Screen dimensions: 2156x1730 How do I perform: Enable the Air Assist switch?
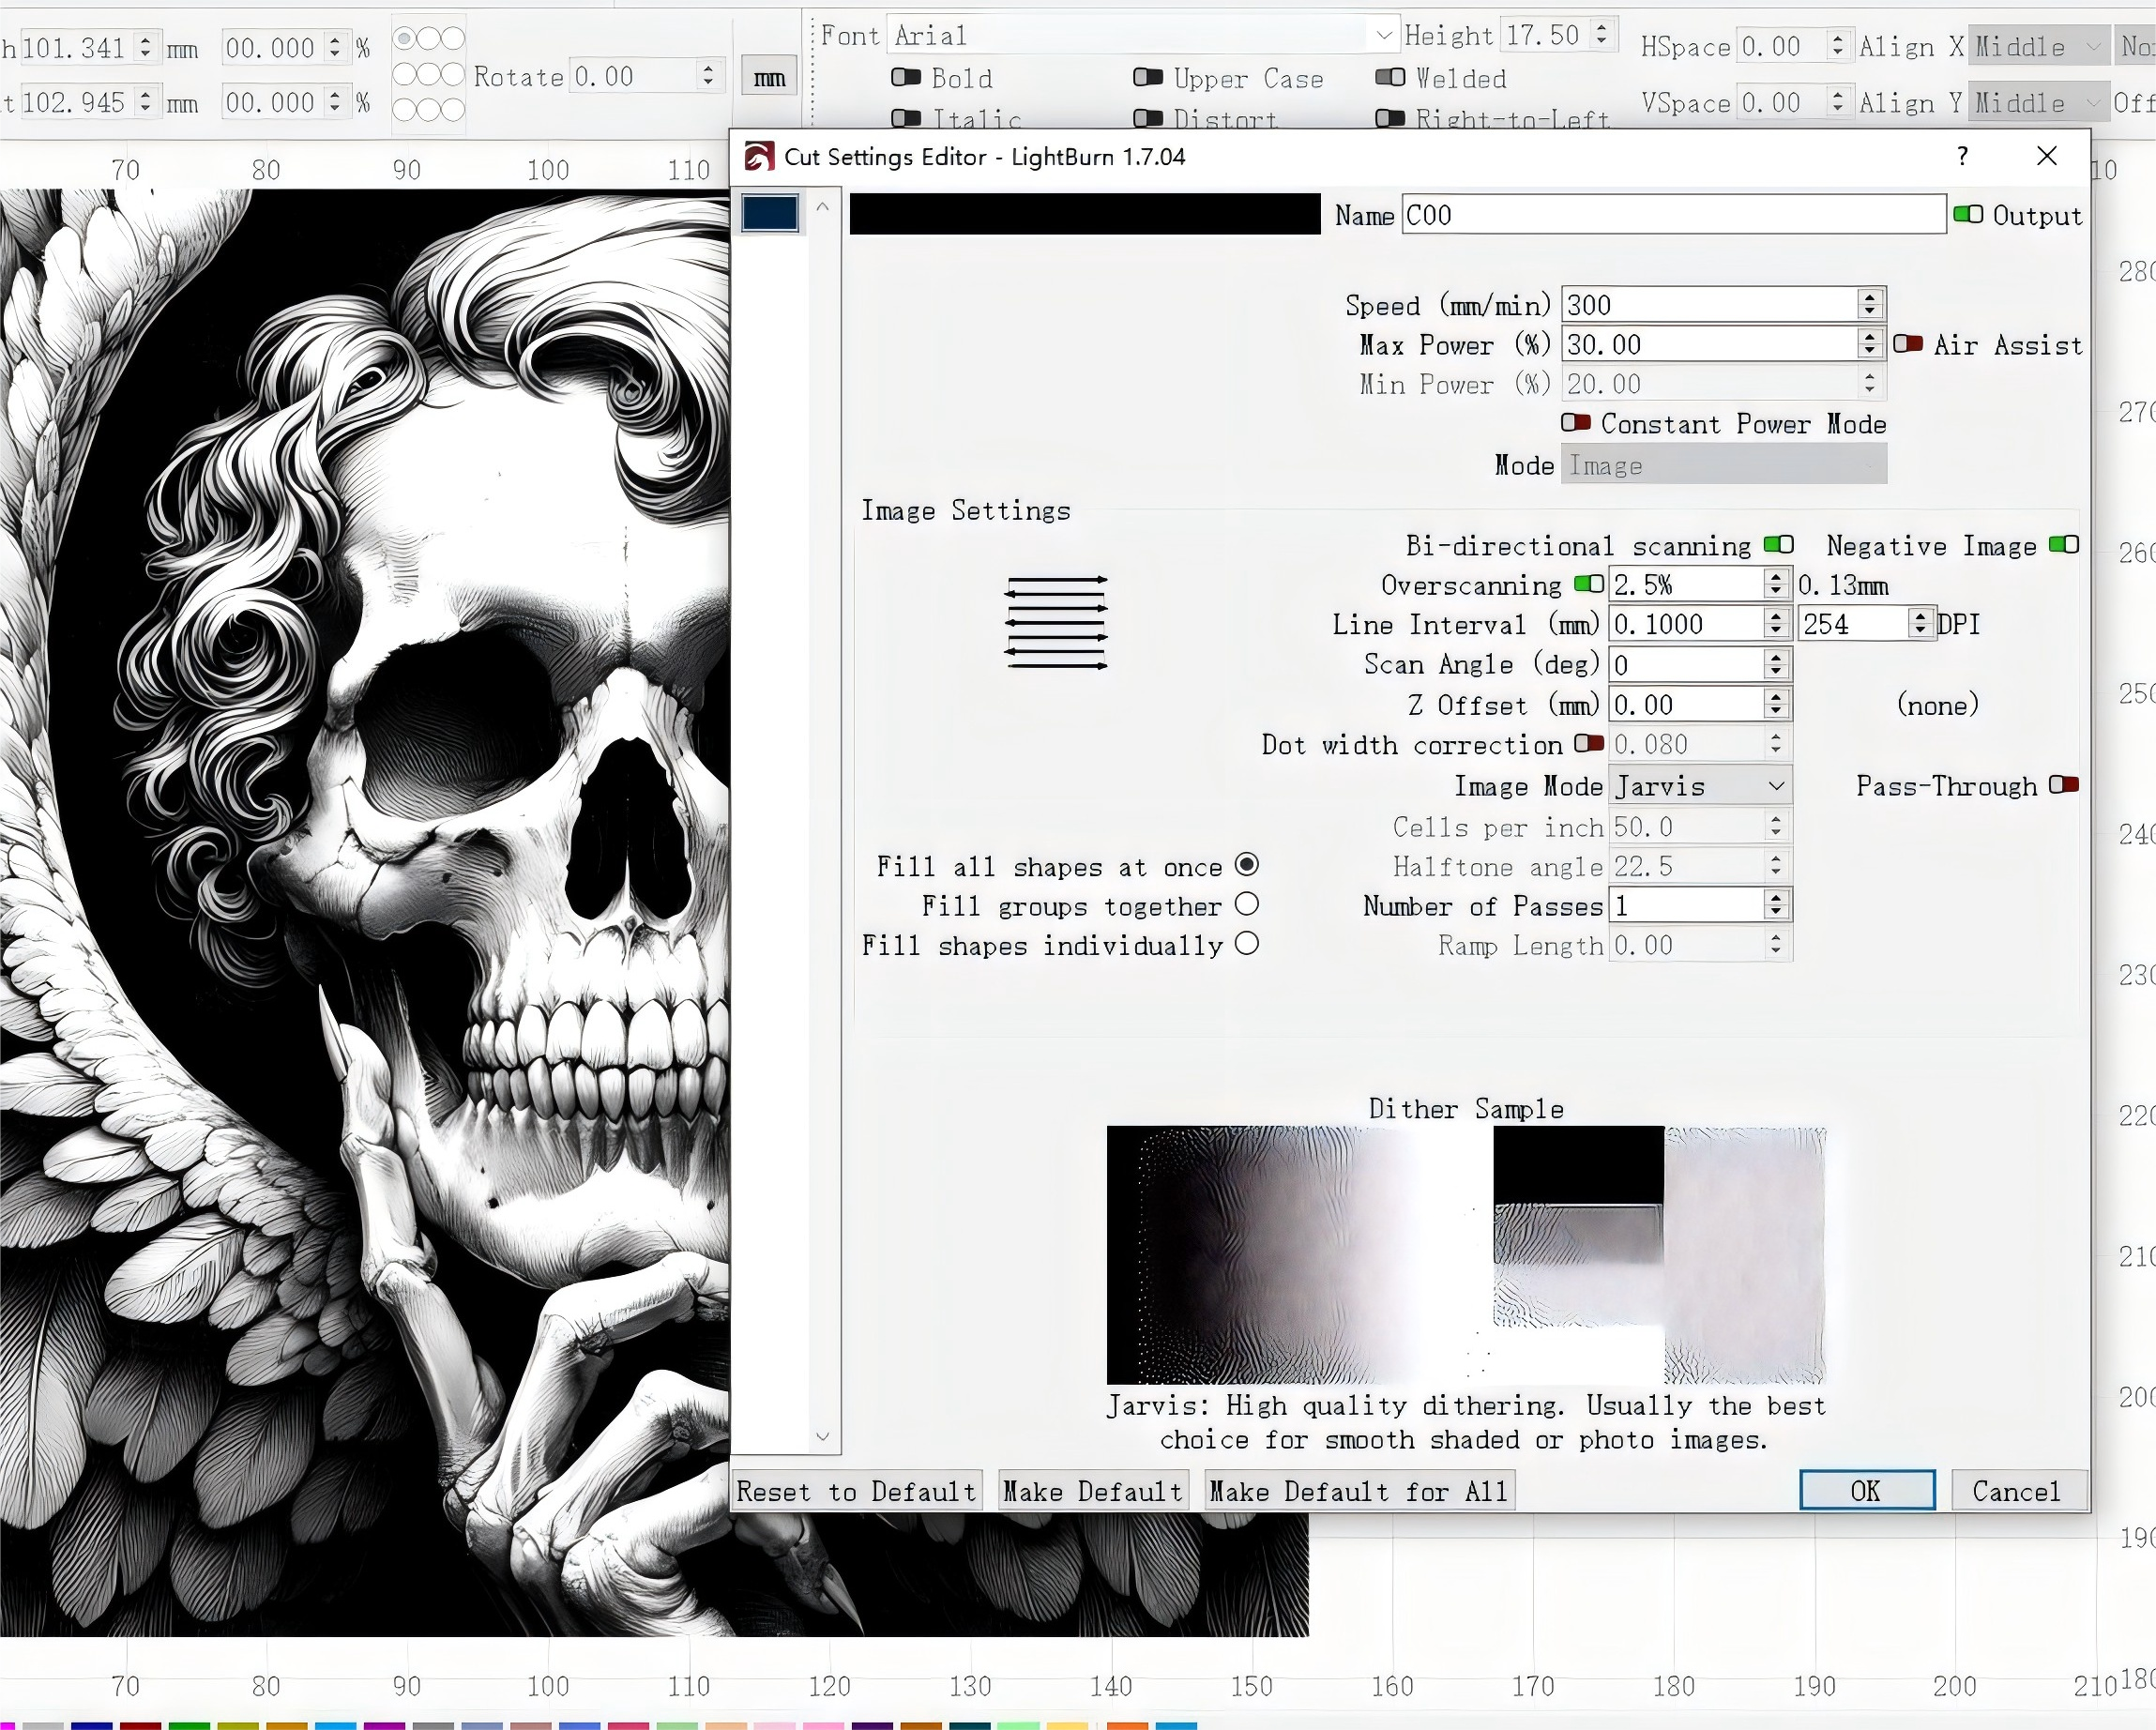(1908, 344)
